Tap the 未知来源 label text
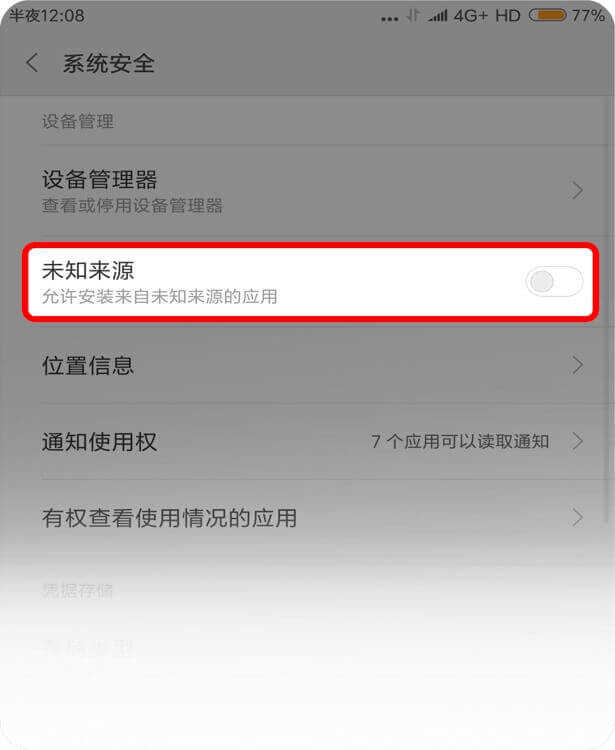615x750 pixels. [x=88, y=270]
